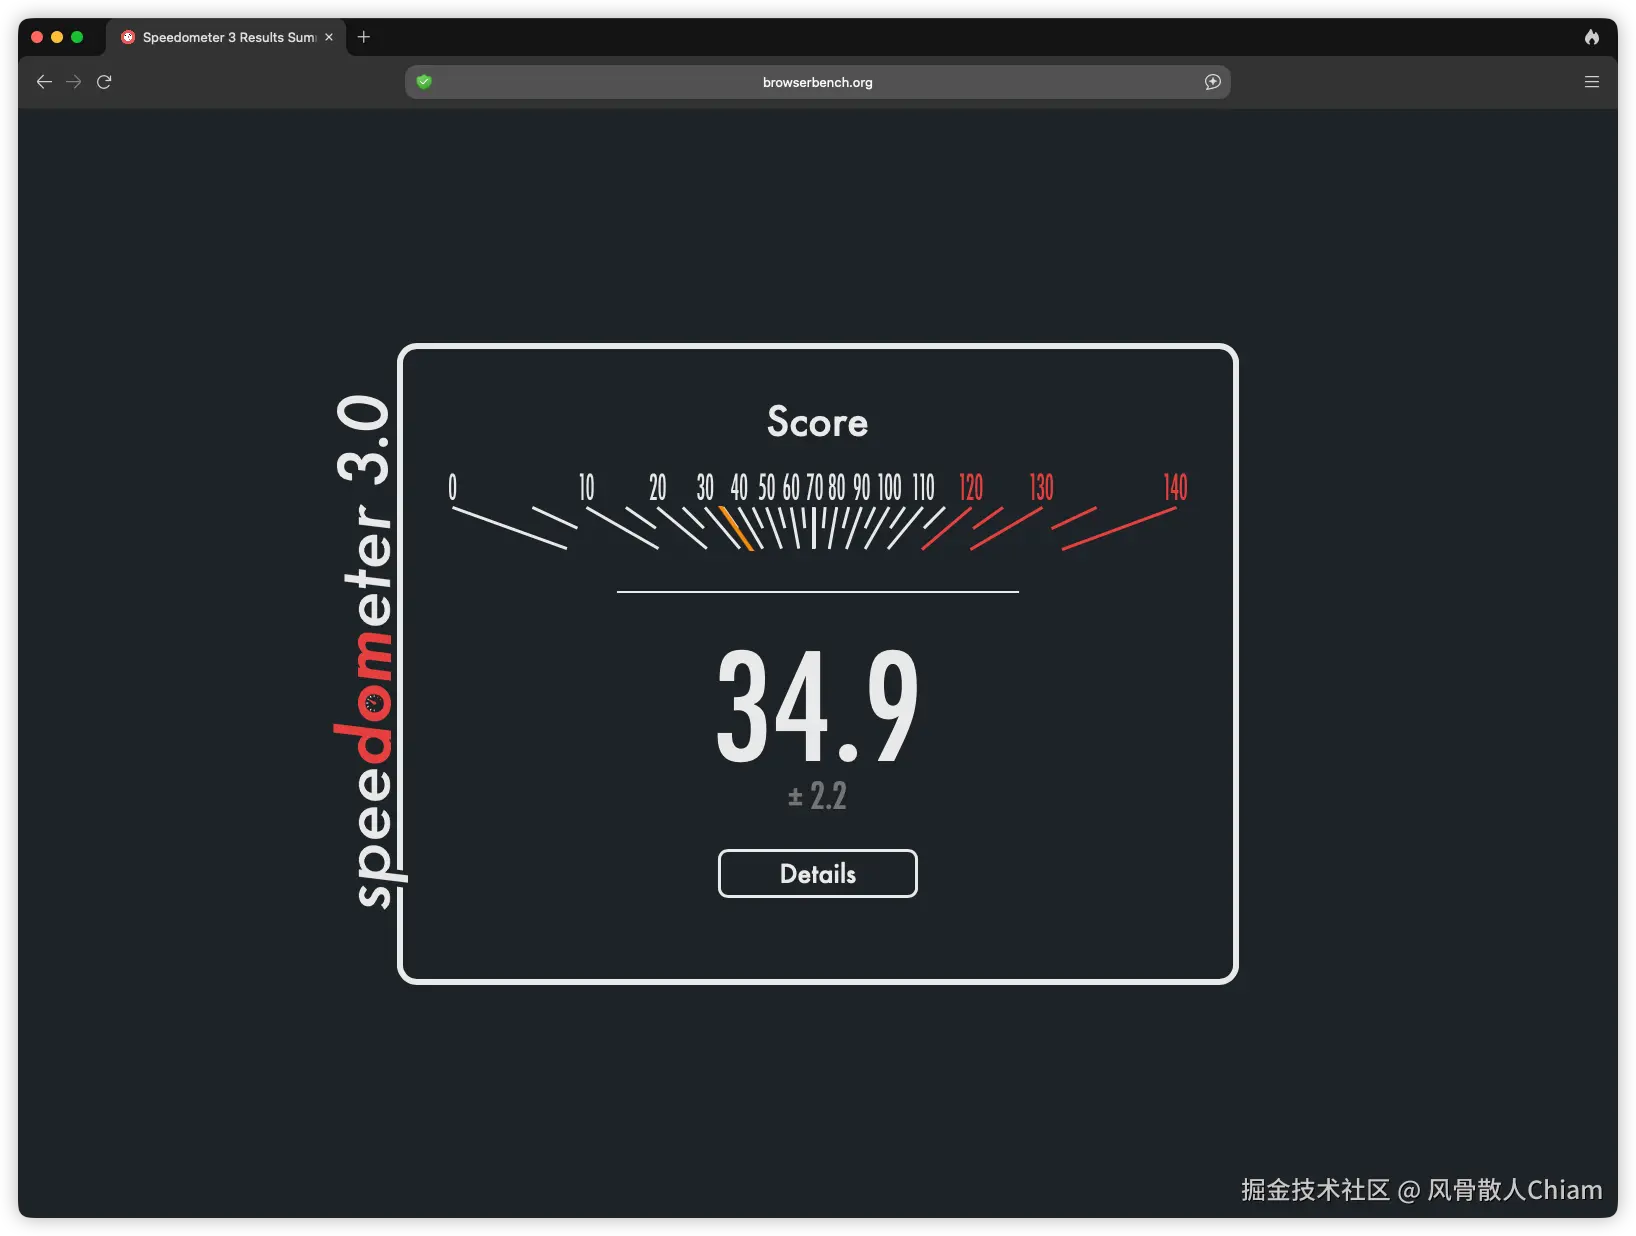
Task: Close the Speedometer 3 Results tab
Action: pos(329,37)
